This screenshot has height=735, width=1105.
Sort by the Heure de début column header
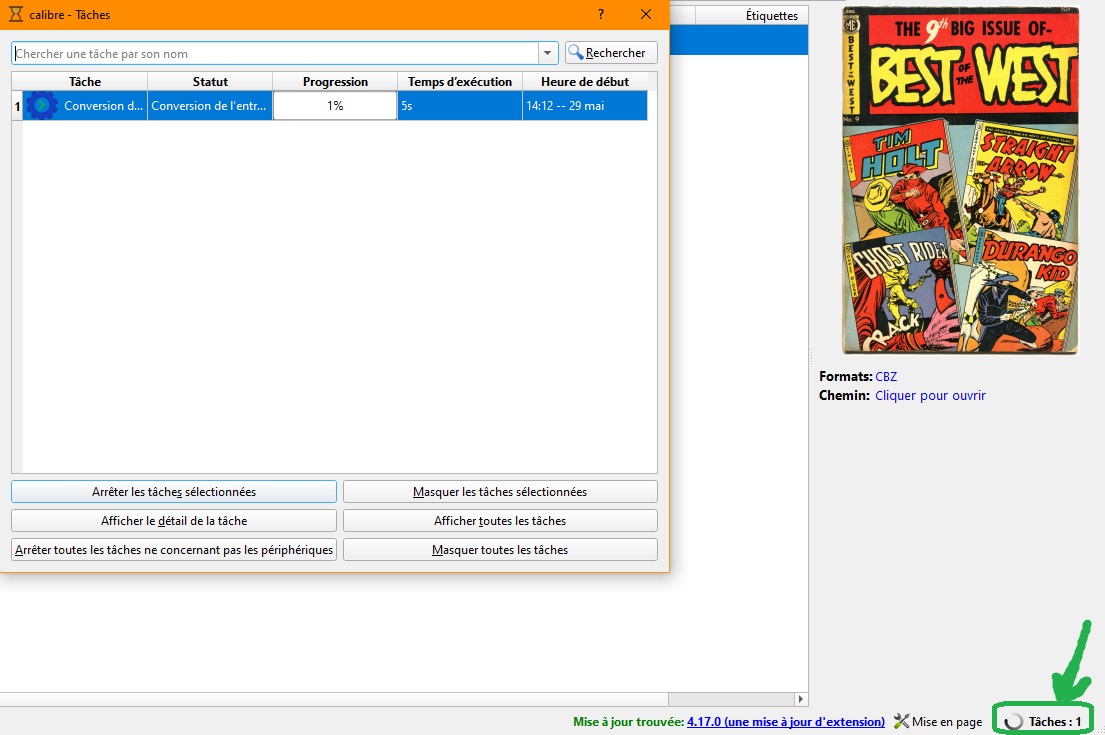point(585,82)
